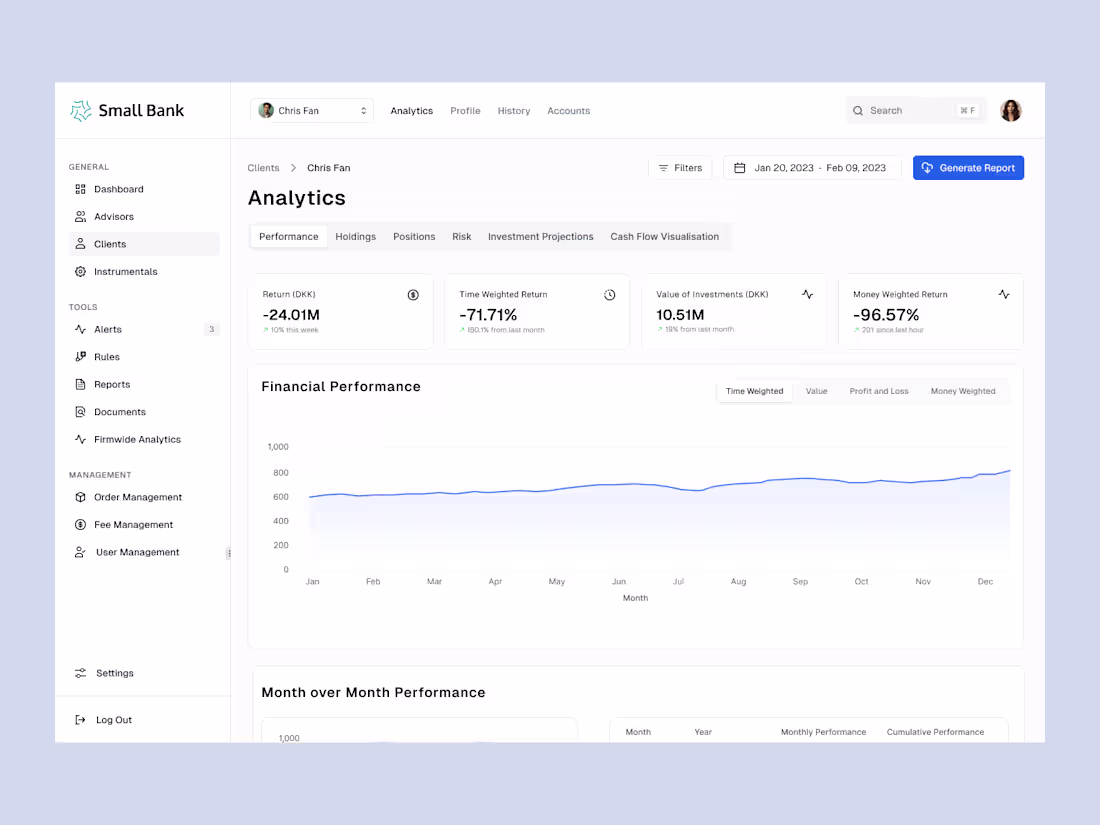Viewport: 1100px width, 825px height.
Task: Click the clock icon on Time Weighted Return card
Action: (x=610, y=294)
